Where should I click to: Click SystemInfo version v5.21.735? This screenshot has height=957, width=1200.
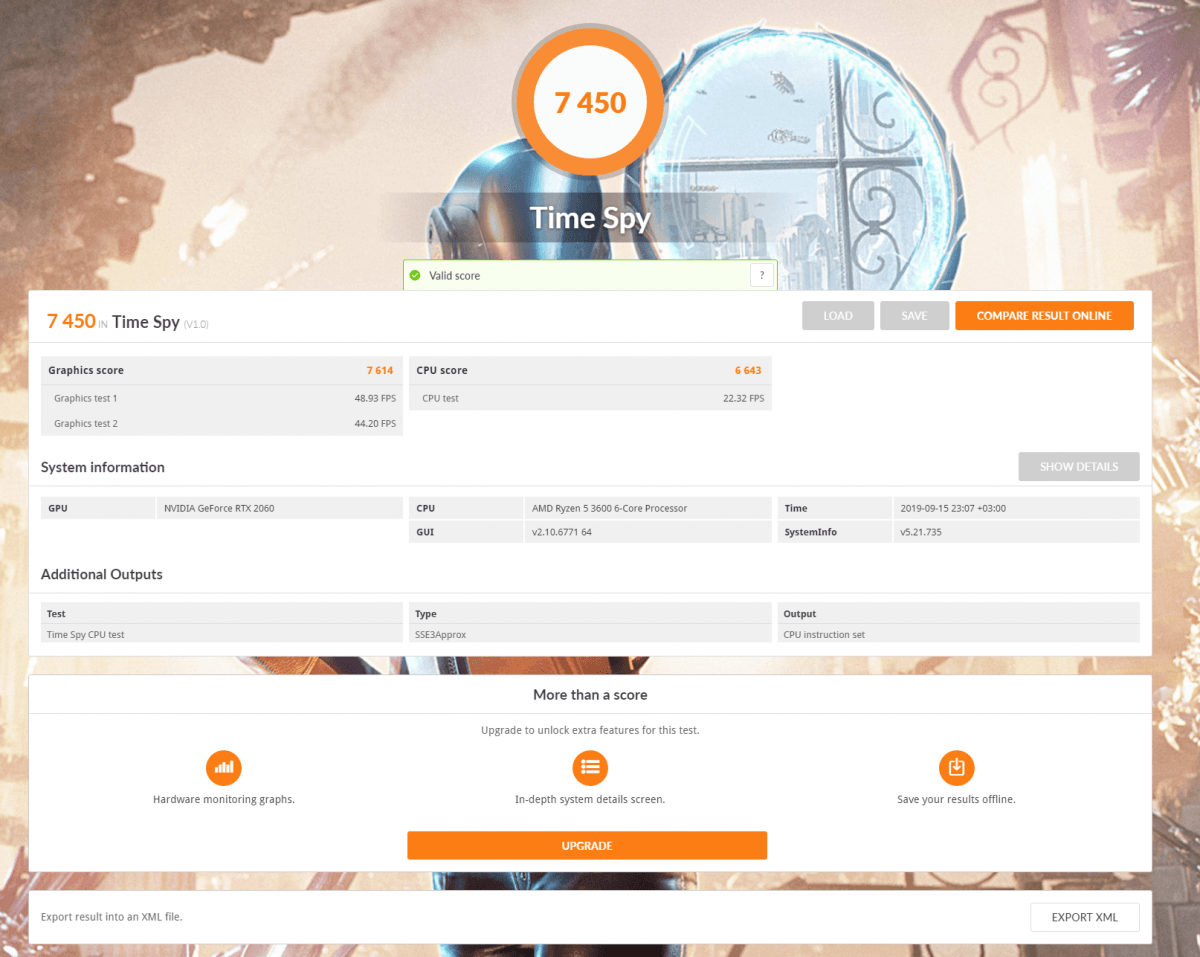[920, 532]
